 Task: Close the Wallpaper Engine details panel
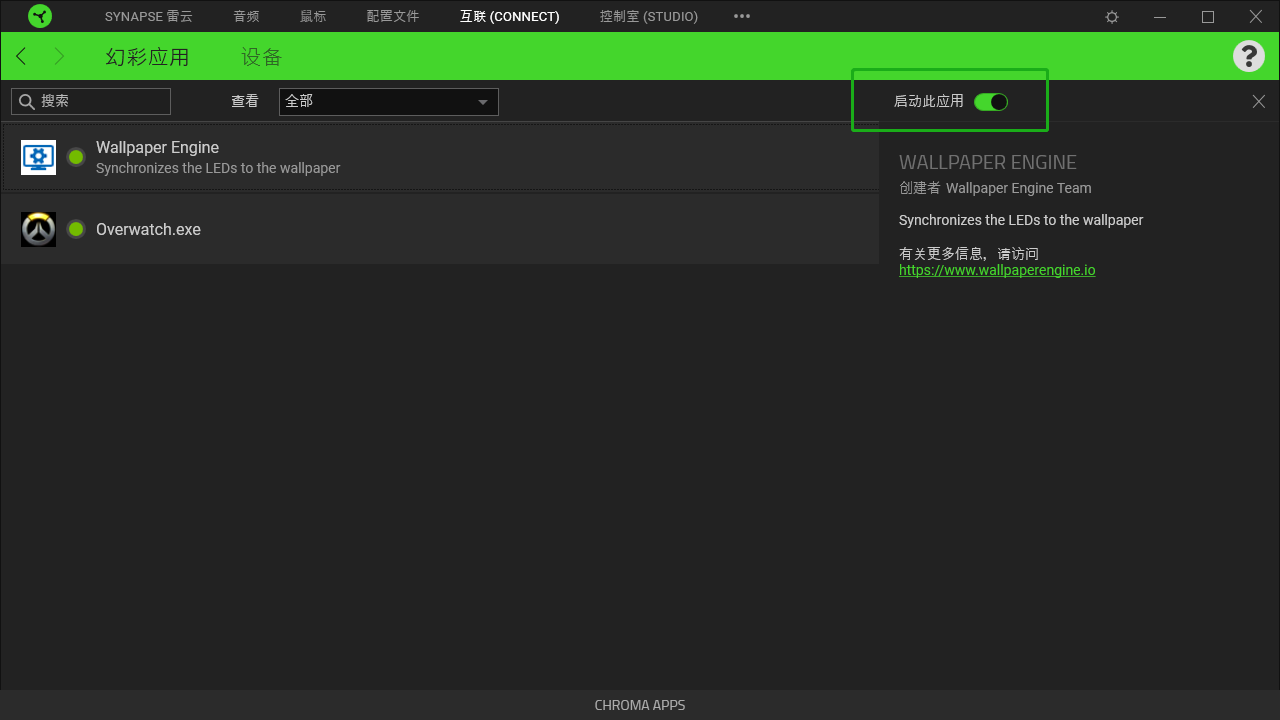(1259, 101)
